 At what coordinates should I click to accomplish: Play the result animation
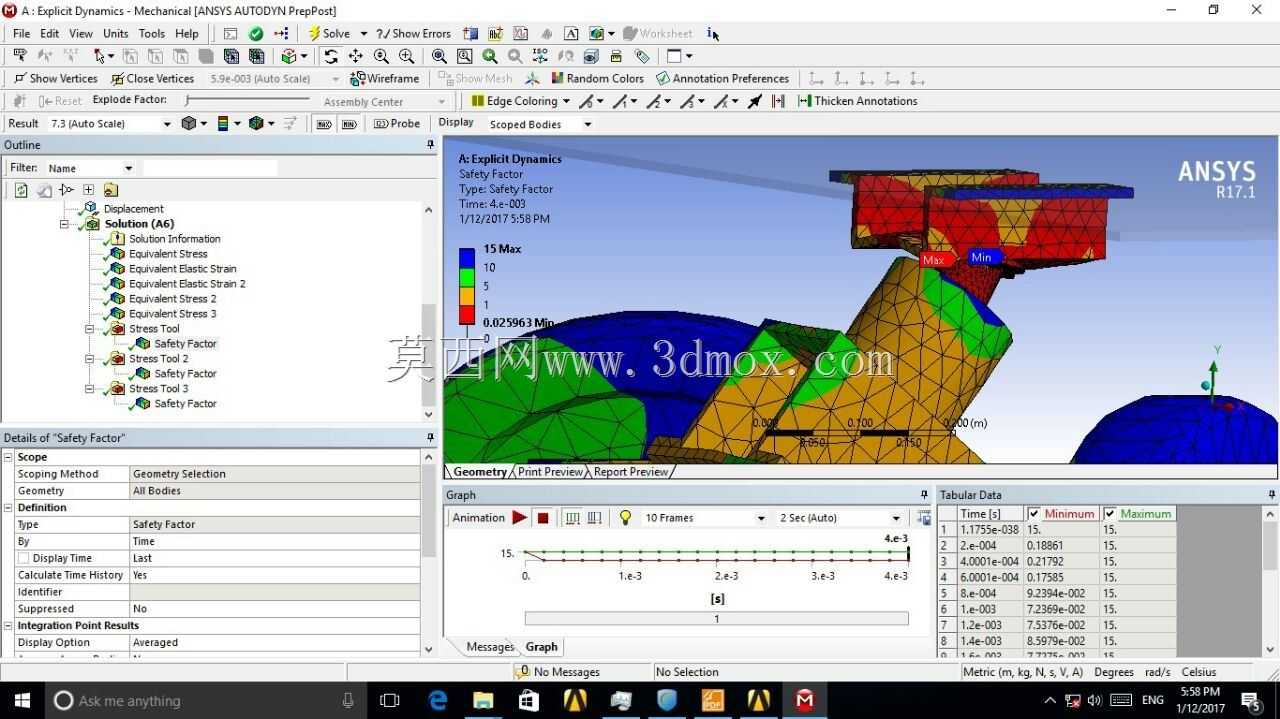[x=520, y=518]
